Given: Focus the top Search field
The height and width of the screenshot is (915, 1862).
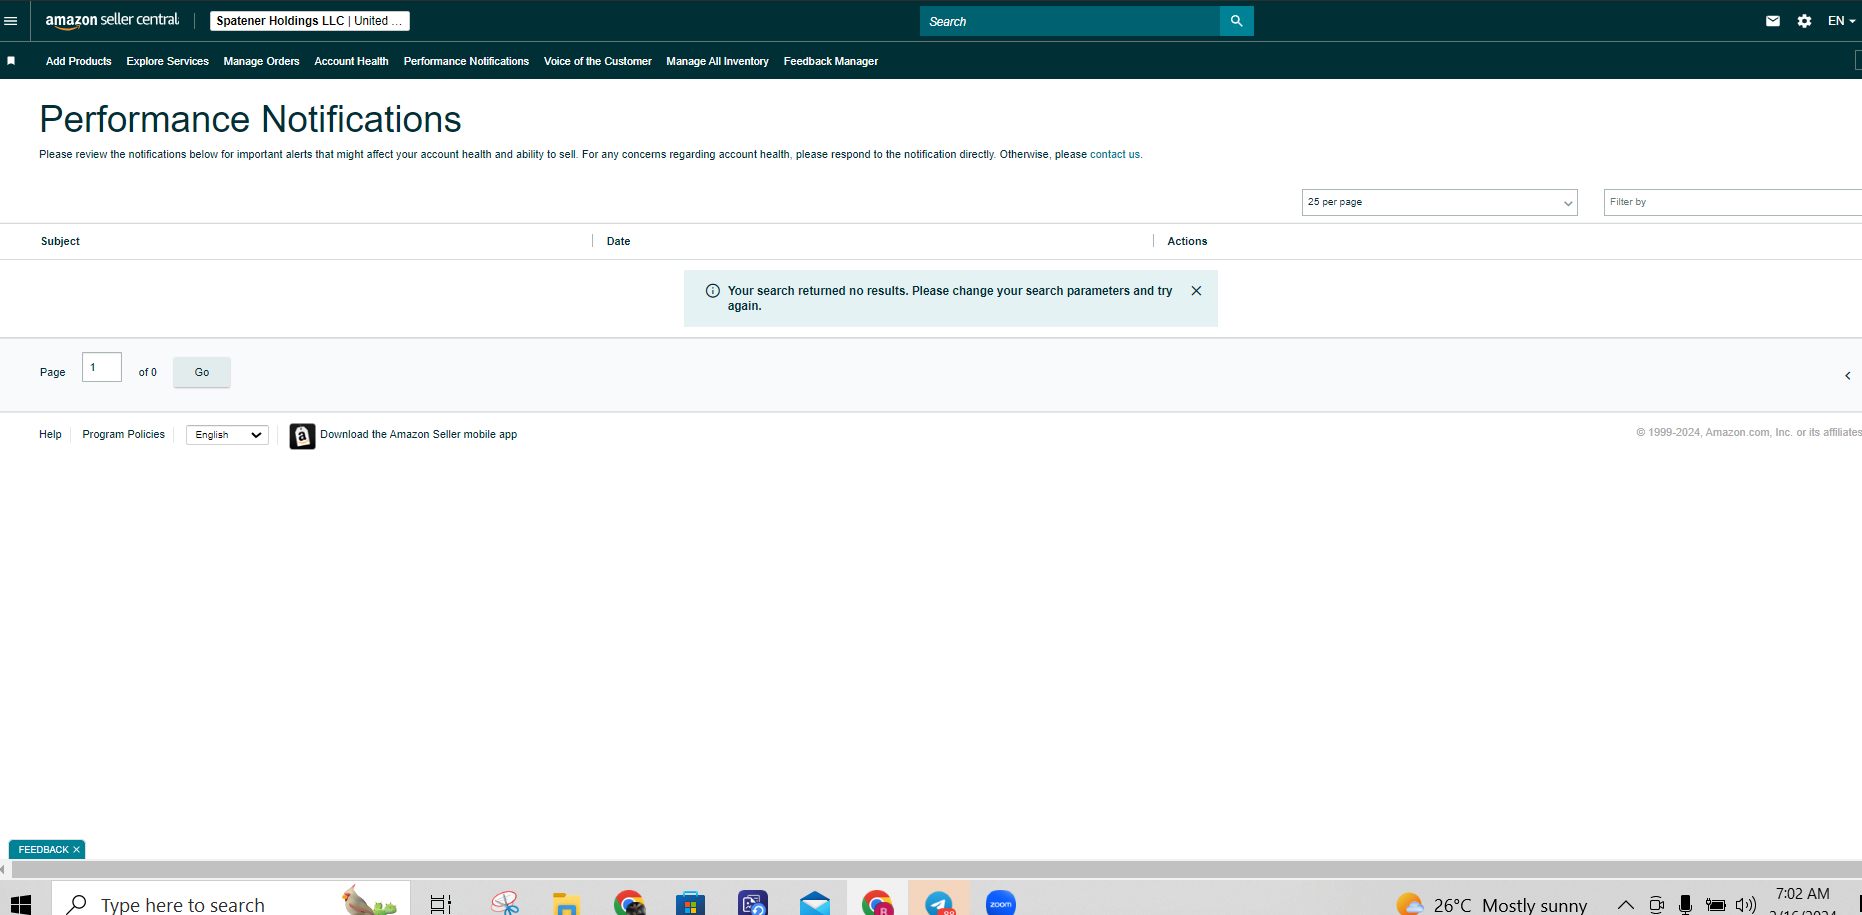Looking at the screenshot, I should click(1070, 21).
